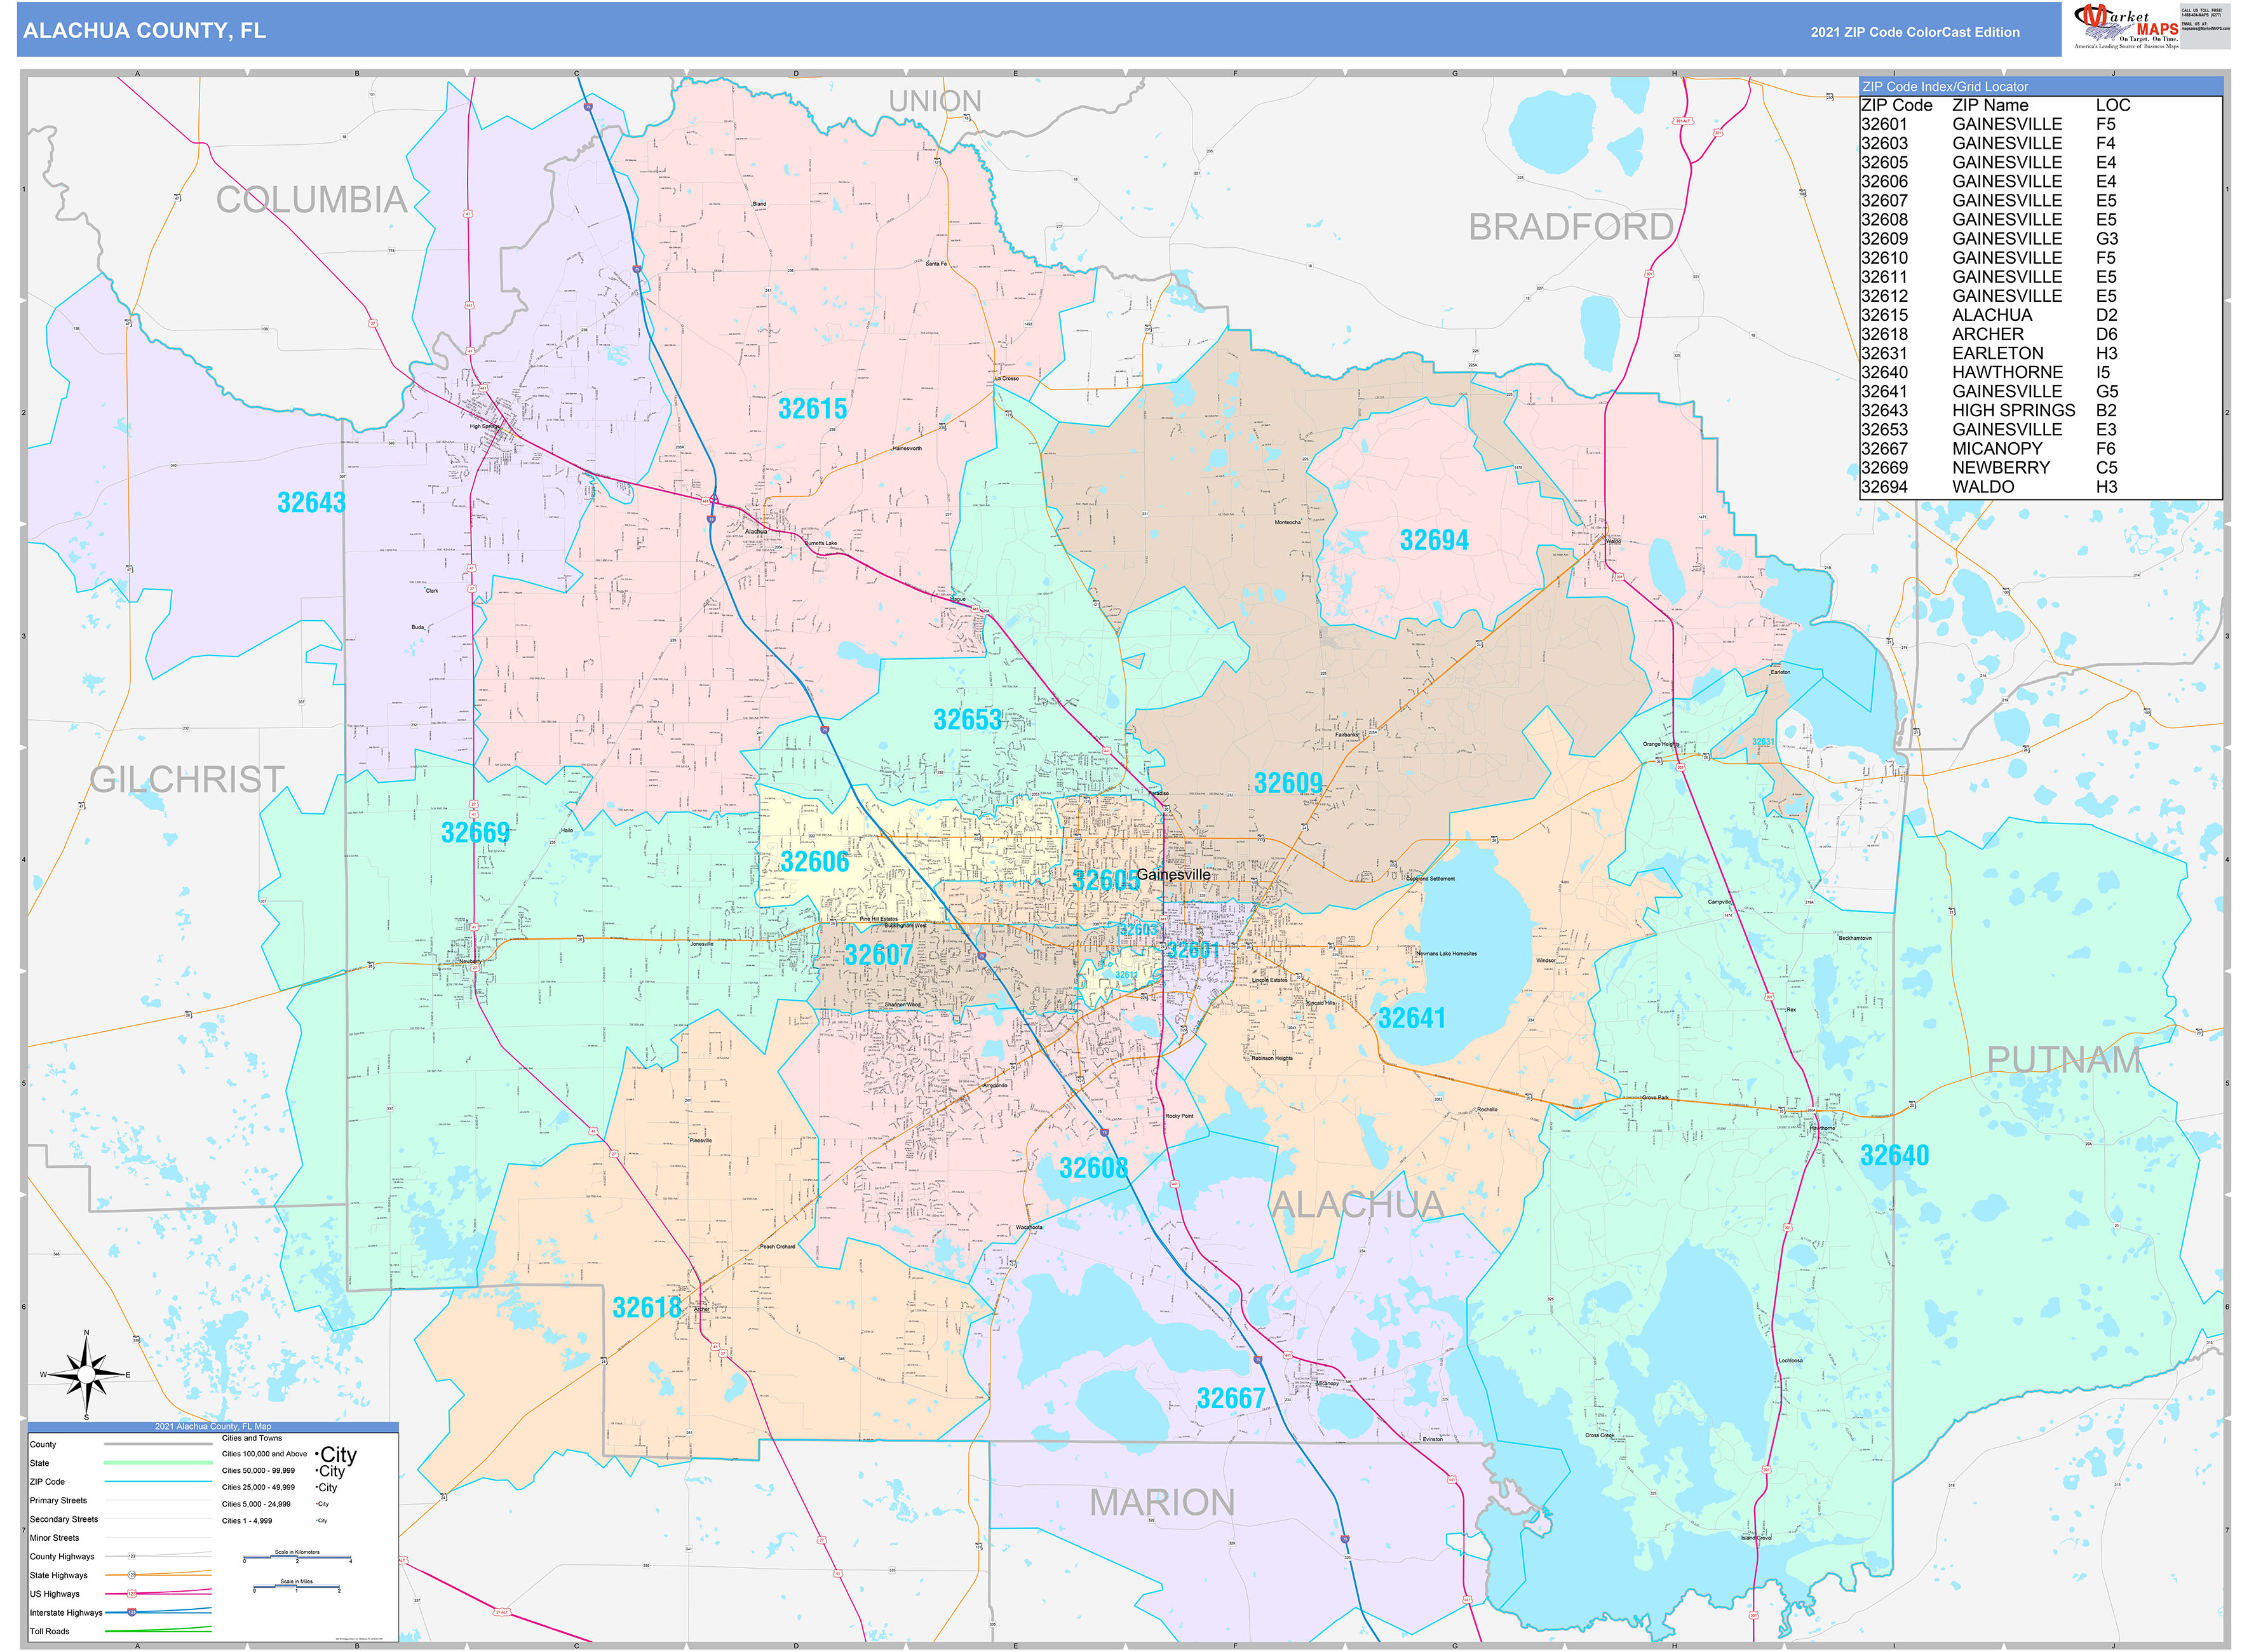The height and width of the screenshot is (1652, 2242).
Task: Click the 32640 ZIP label on the map
Action: 1894,1155
